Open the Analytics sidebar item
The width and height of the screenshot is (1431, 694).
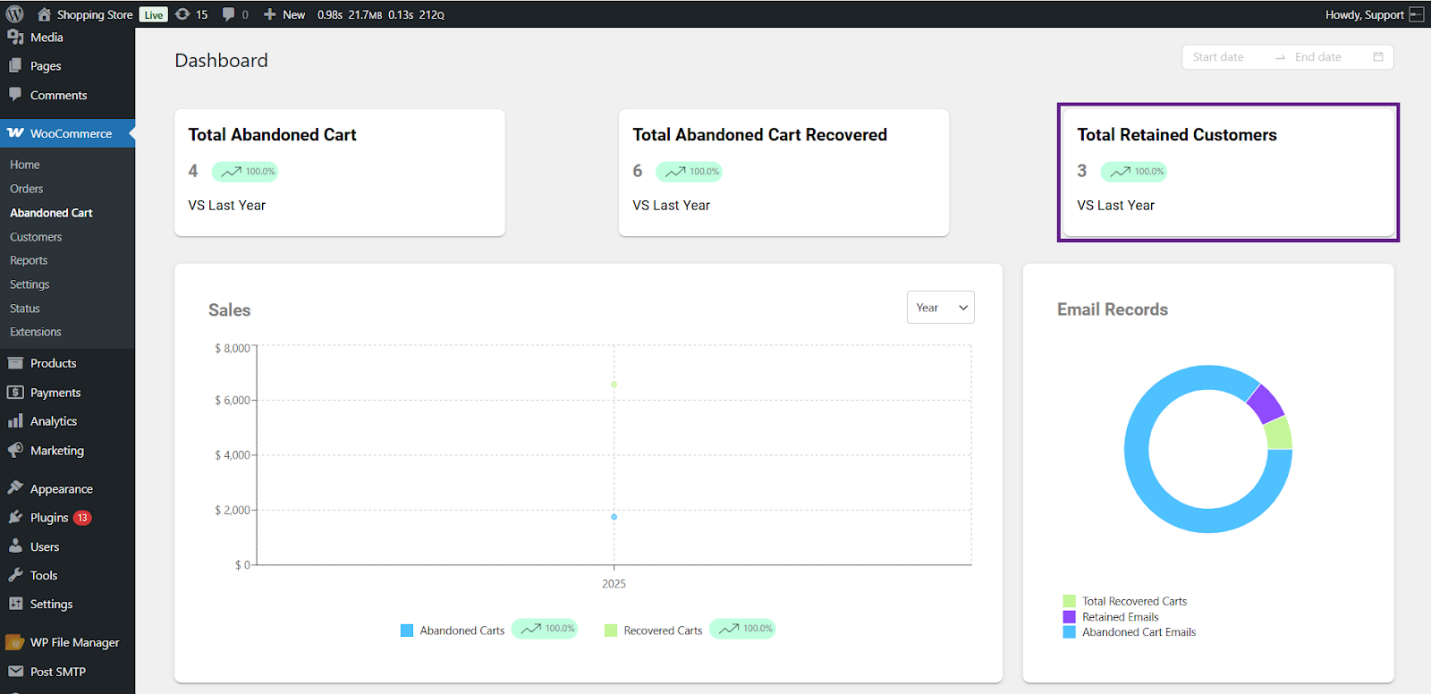53,421
